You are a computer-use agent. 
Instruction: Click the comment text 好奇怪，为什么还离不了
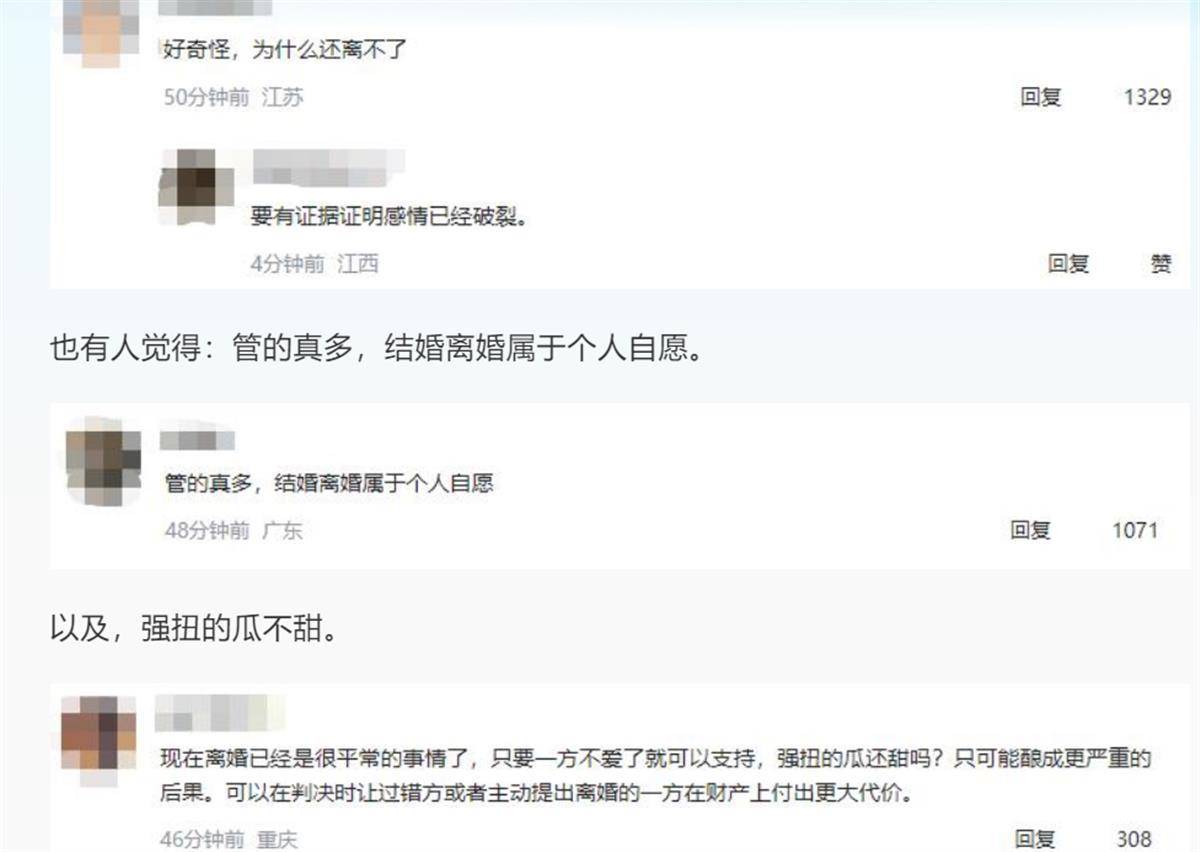[x=286, y=48]
